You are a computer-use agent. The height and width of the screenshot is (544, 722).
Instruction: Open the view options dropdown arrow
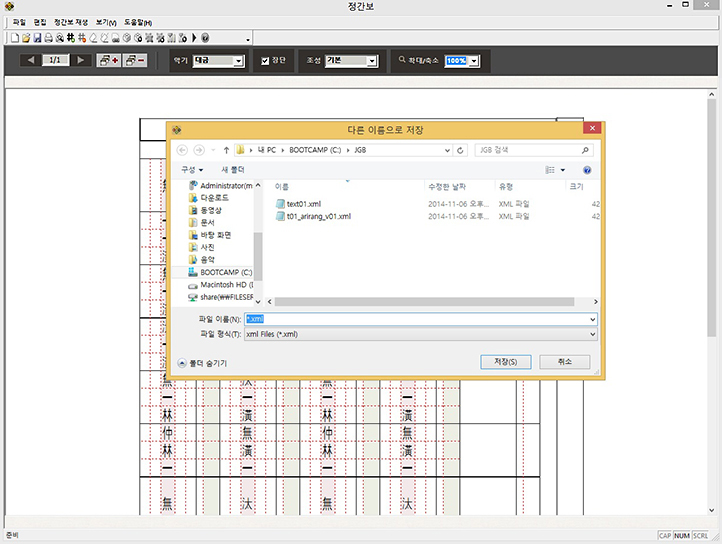pyautogui.click(x=563, y=170)
